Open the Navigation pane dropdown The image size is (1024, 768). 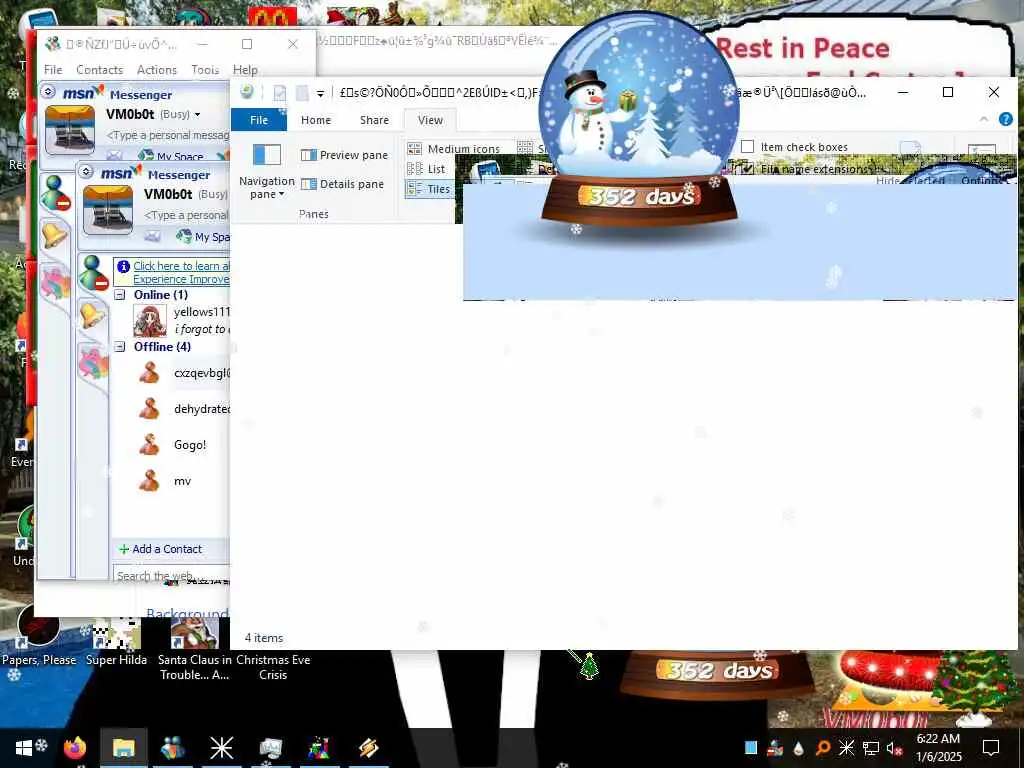pos(266,172)
